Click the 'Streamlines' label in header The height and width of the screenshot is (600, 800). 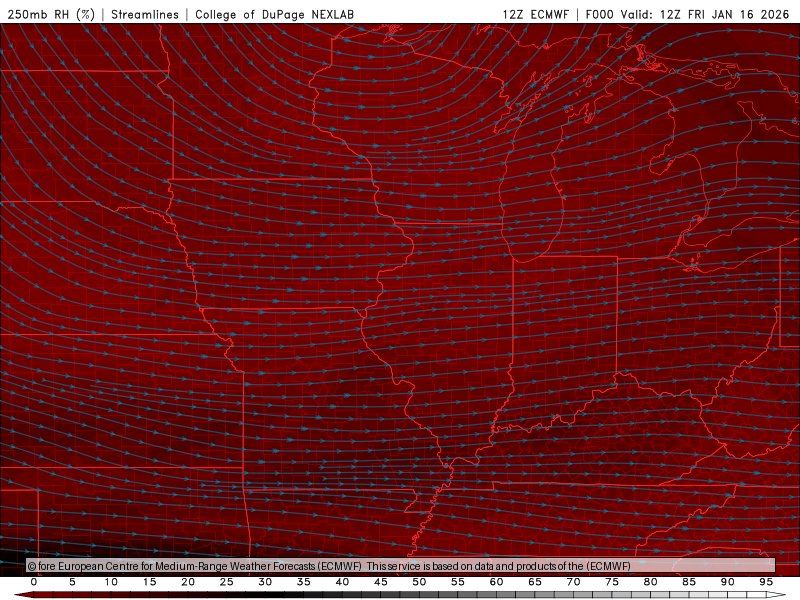click(145, 14)
